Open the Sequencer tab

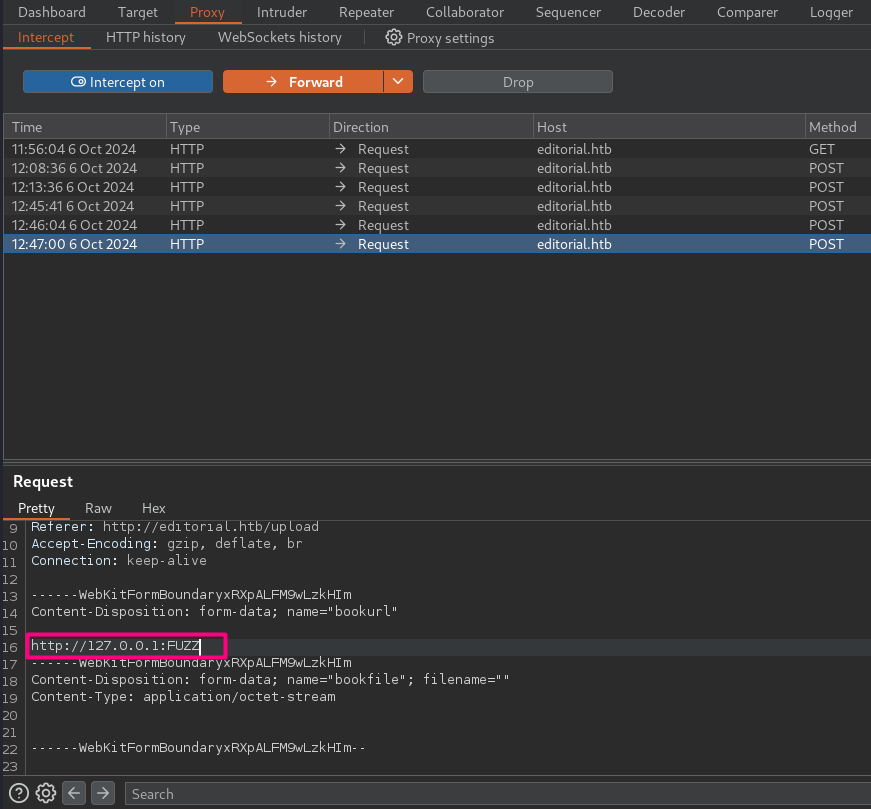coord(568,12)
